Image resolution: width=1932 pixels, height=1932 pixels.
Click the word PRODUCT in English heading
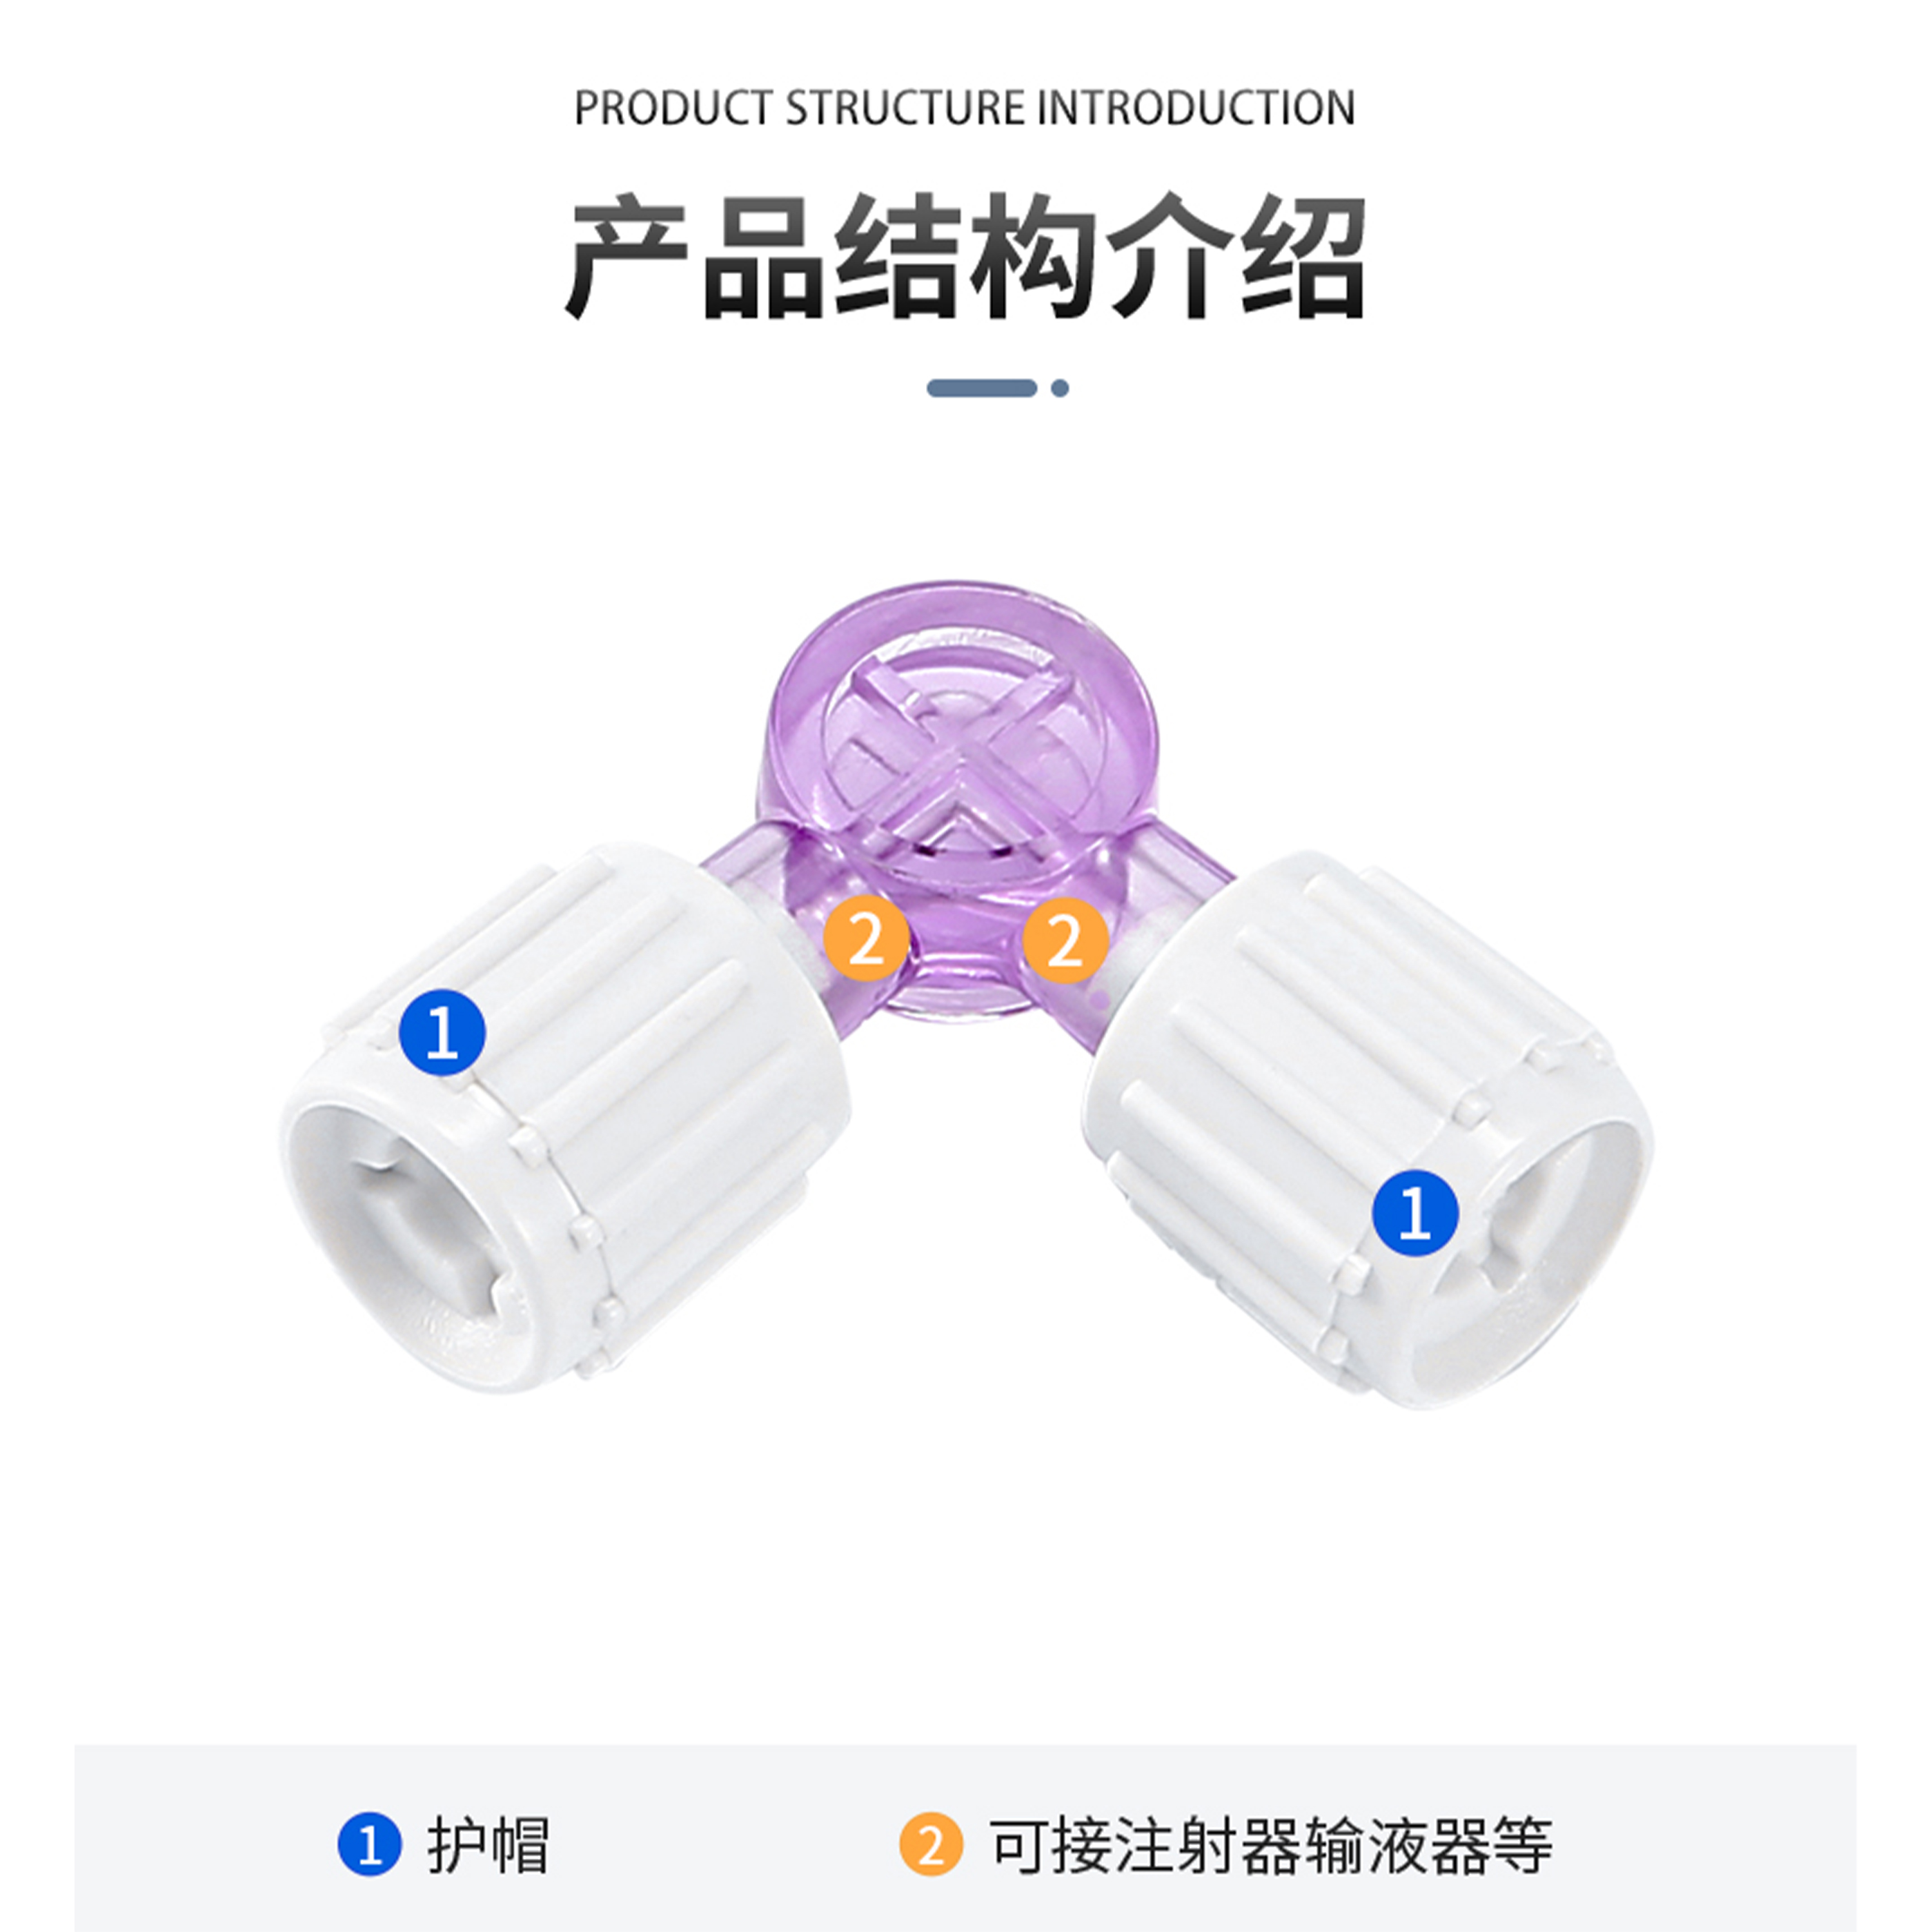(673, 108)
